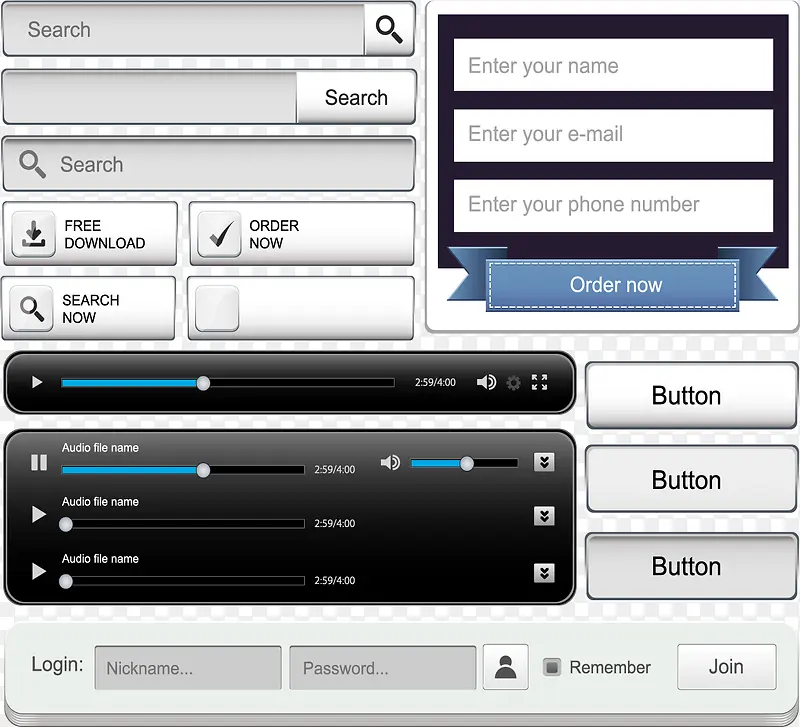Expand the third audio track's dropdown arrow
Screen dimensions: 800x727
click(x=544, y=573)
